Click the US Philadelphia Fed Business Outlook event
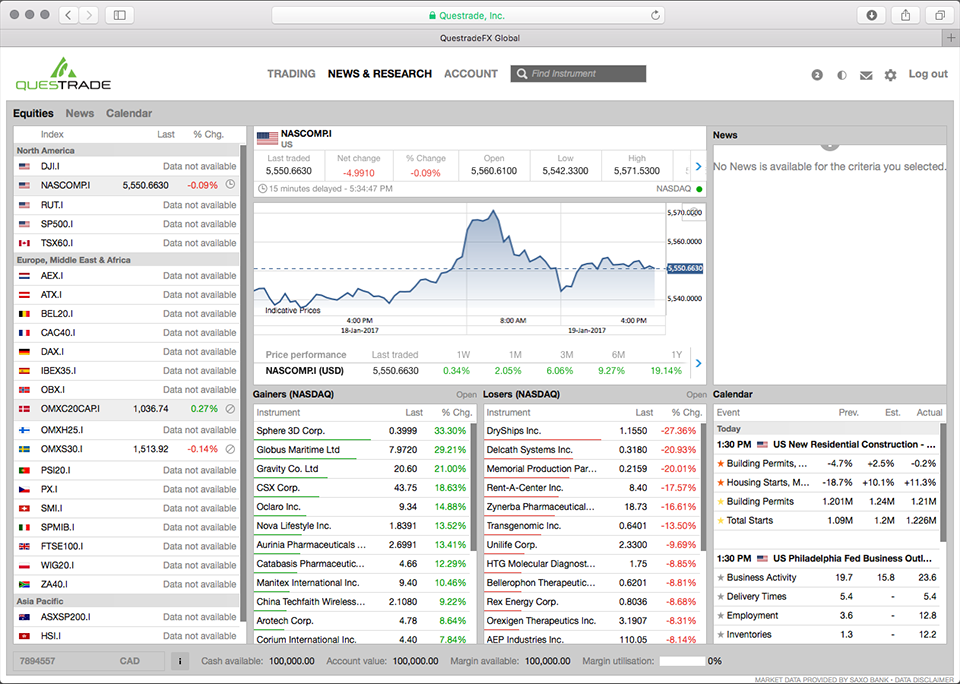The width and height of the screenshot is (960, 684). coord(827,558)
